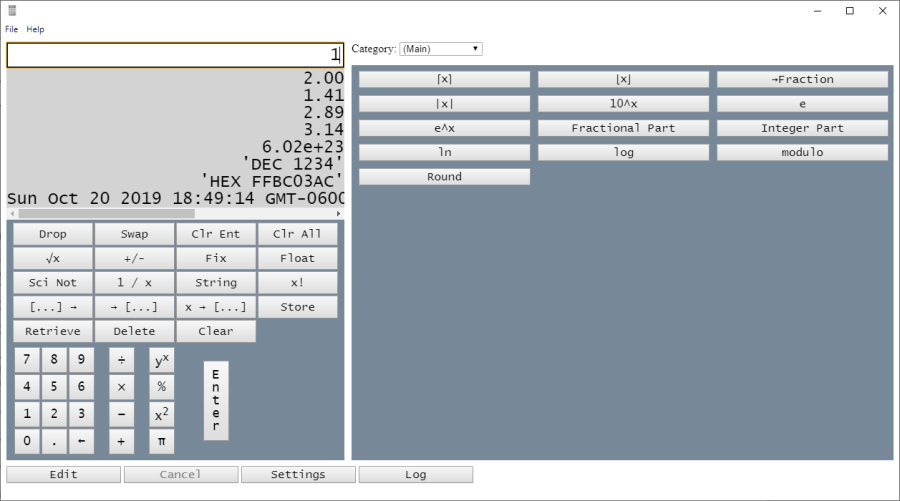Click the divide ÷ key
The height and width of the screenshot is (501, 900).
122,360
